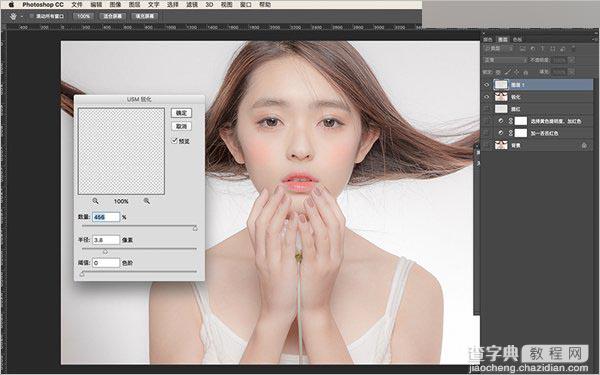Click the lock position icon
Image resolution: width=600 pixels, height=375 pixels.
[x=517, y=72]
